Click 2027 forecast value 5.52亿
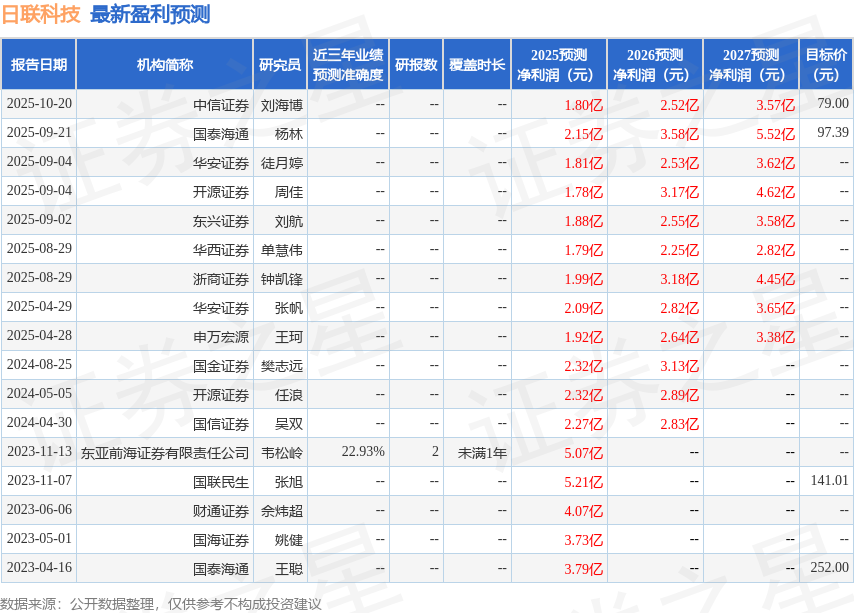The image size is (854, 613). [776, 134]
